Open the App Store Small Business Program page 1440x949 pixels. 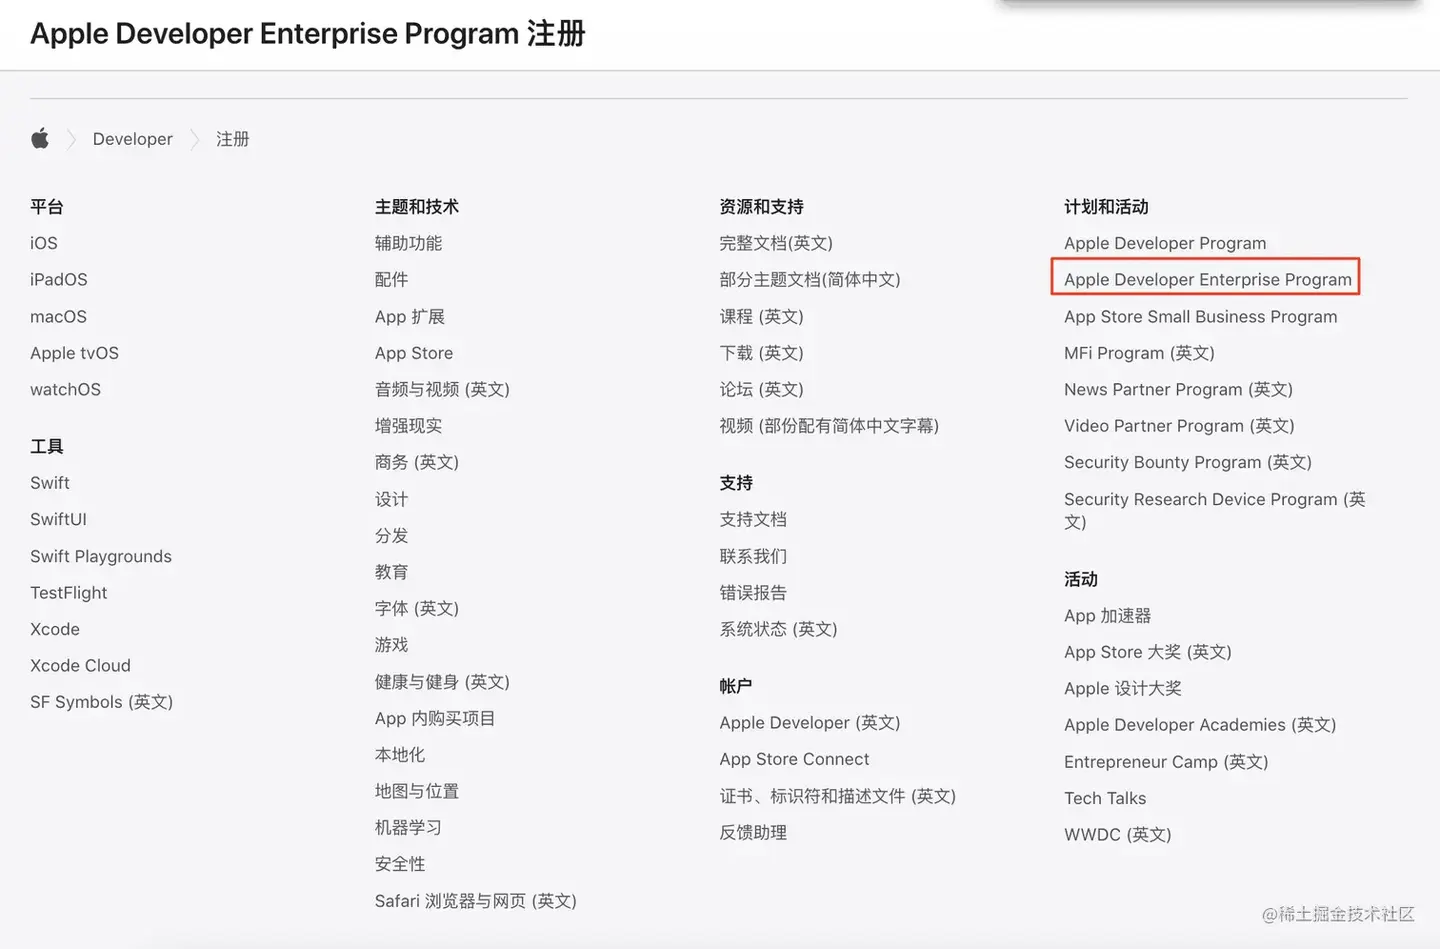(x=1200, y=316)
